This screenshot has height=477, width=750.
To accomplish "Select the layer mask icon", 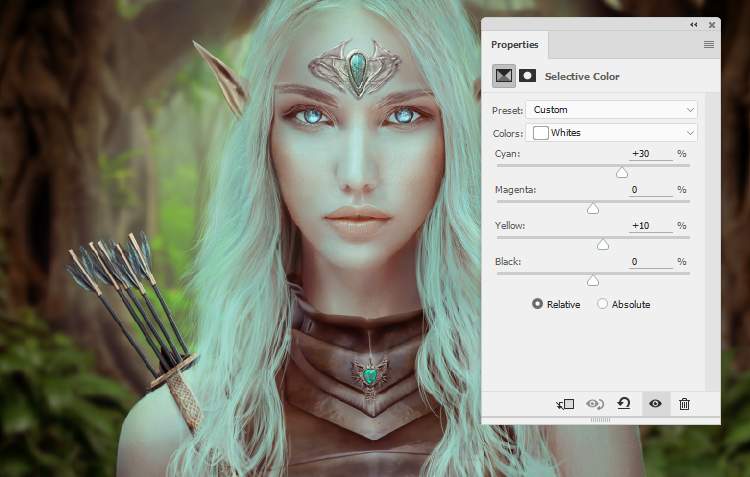I will tap(528, 76).
